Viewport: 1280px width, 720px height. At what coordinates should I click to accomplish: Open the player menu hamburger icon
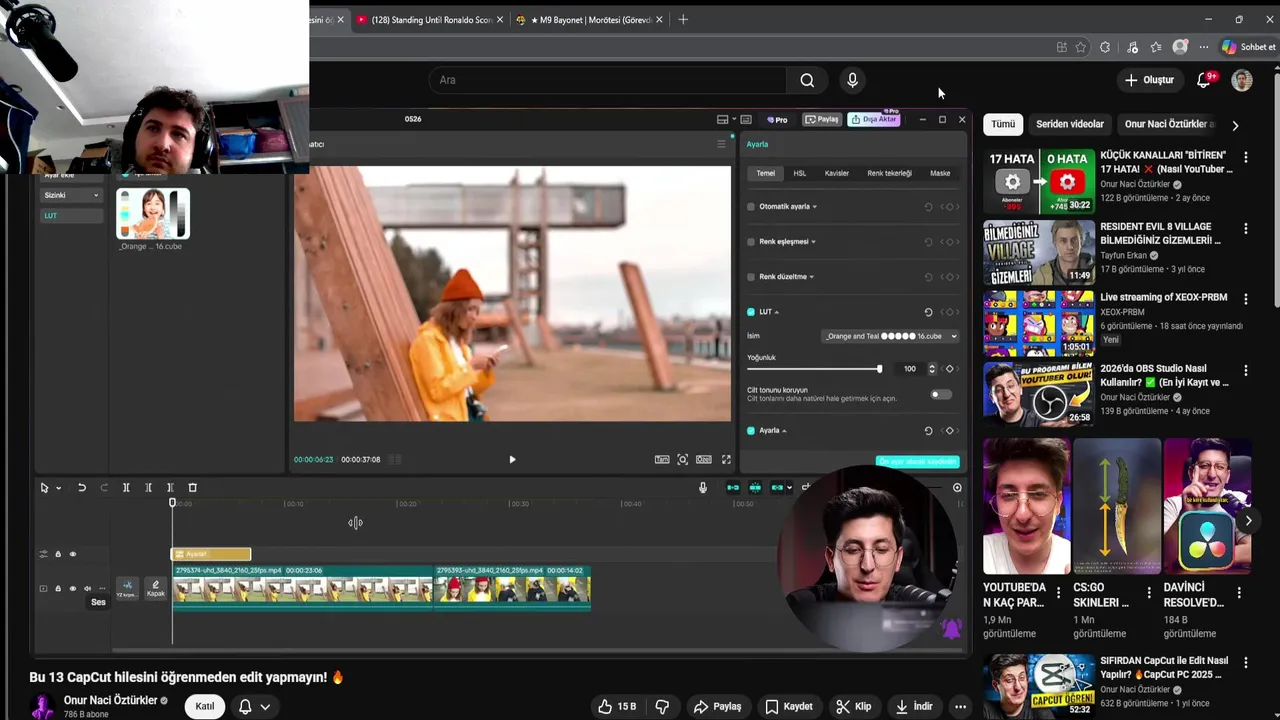click(721, 144)
